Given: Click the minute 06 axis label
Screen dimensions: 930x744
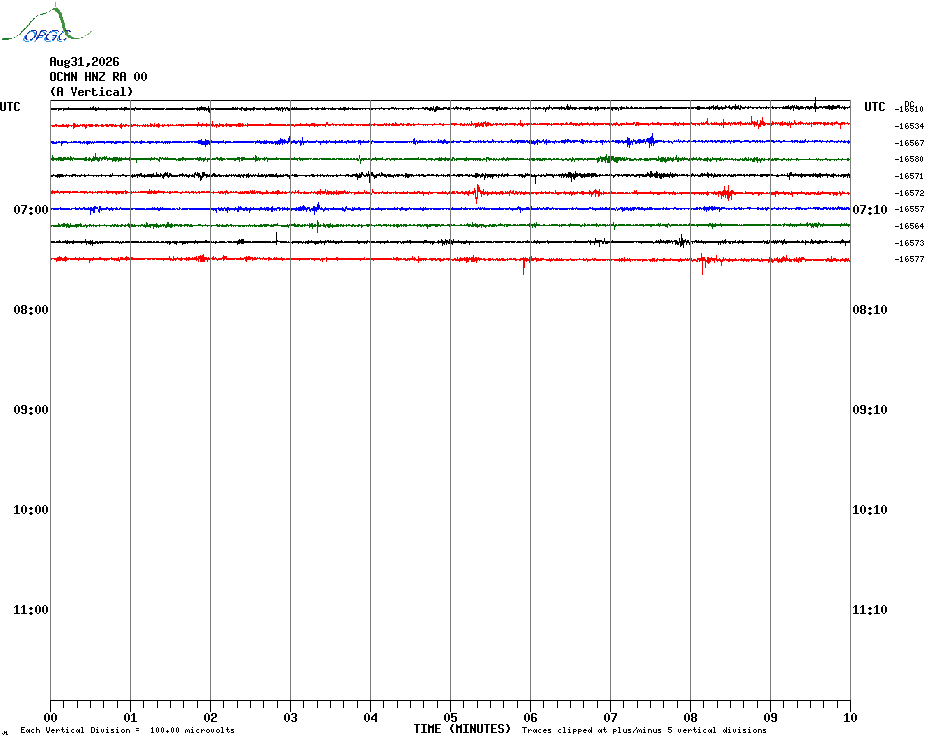Looking at the screenshot, I should [530, 718].
